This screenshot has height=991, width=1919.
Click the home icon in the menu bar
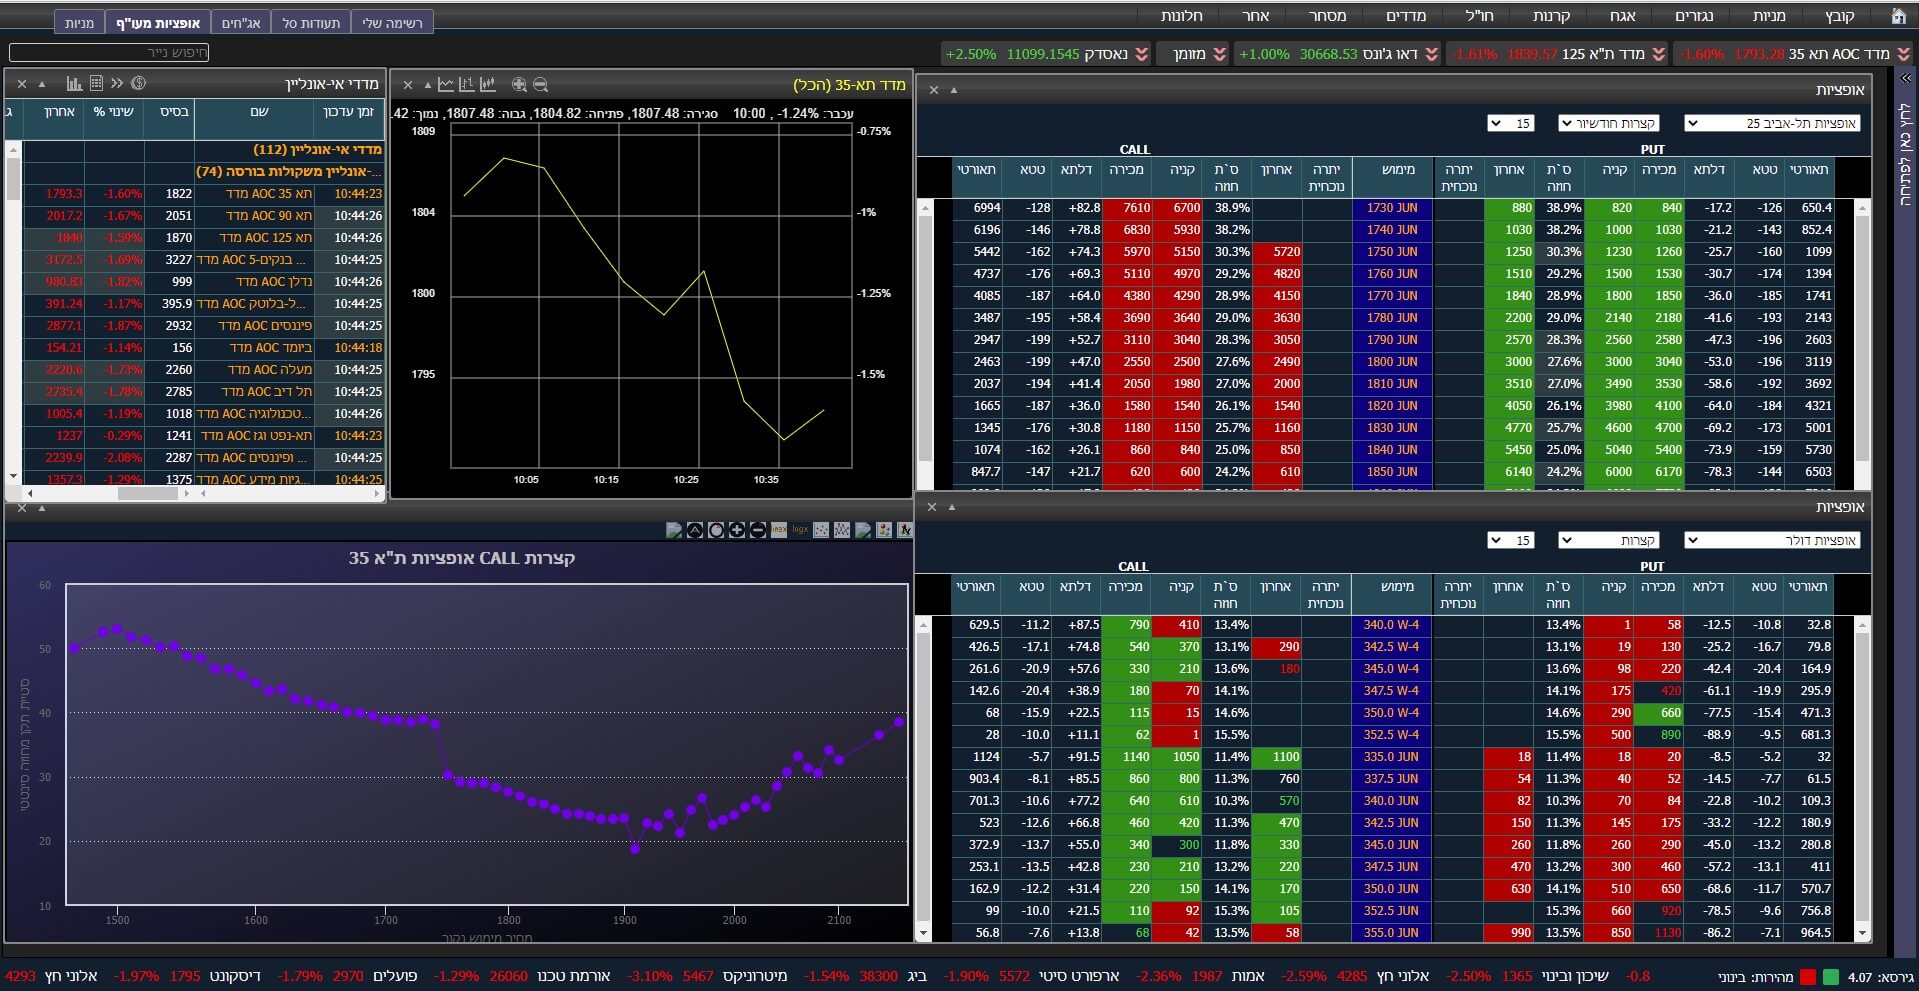pos(1898,16)
